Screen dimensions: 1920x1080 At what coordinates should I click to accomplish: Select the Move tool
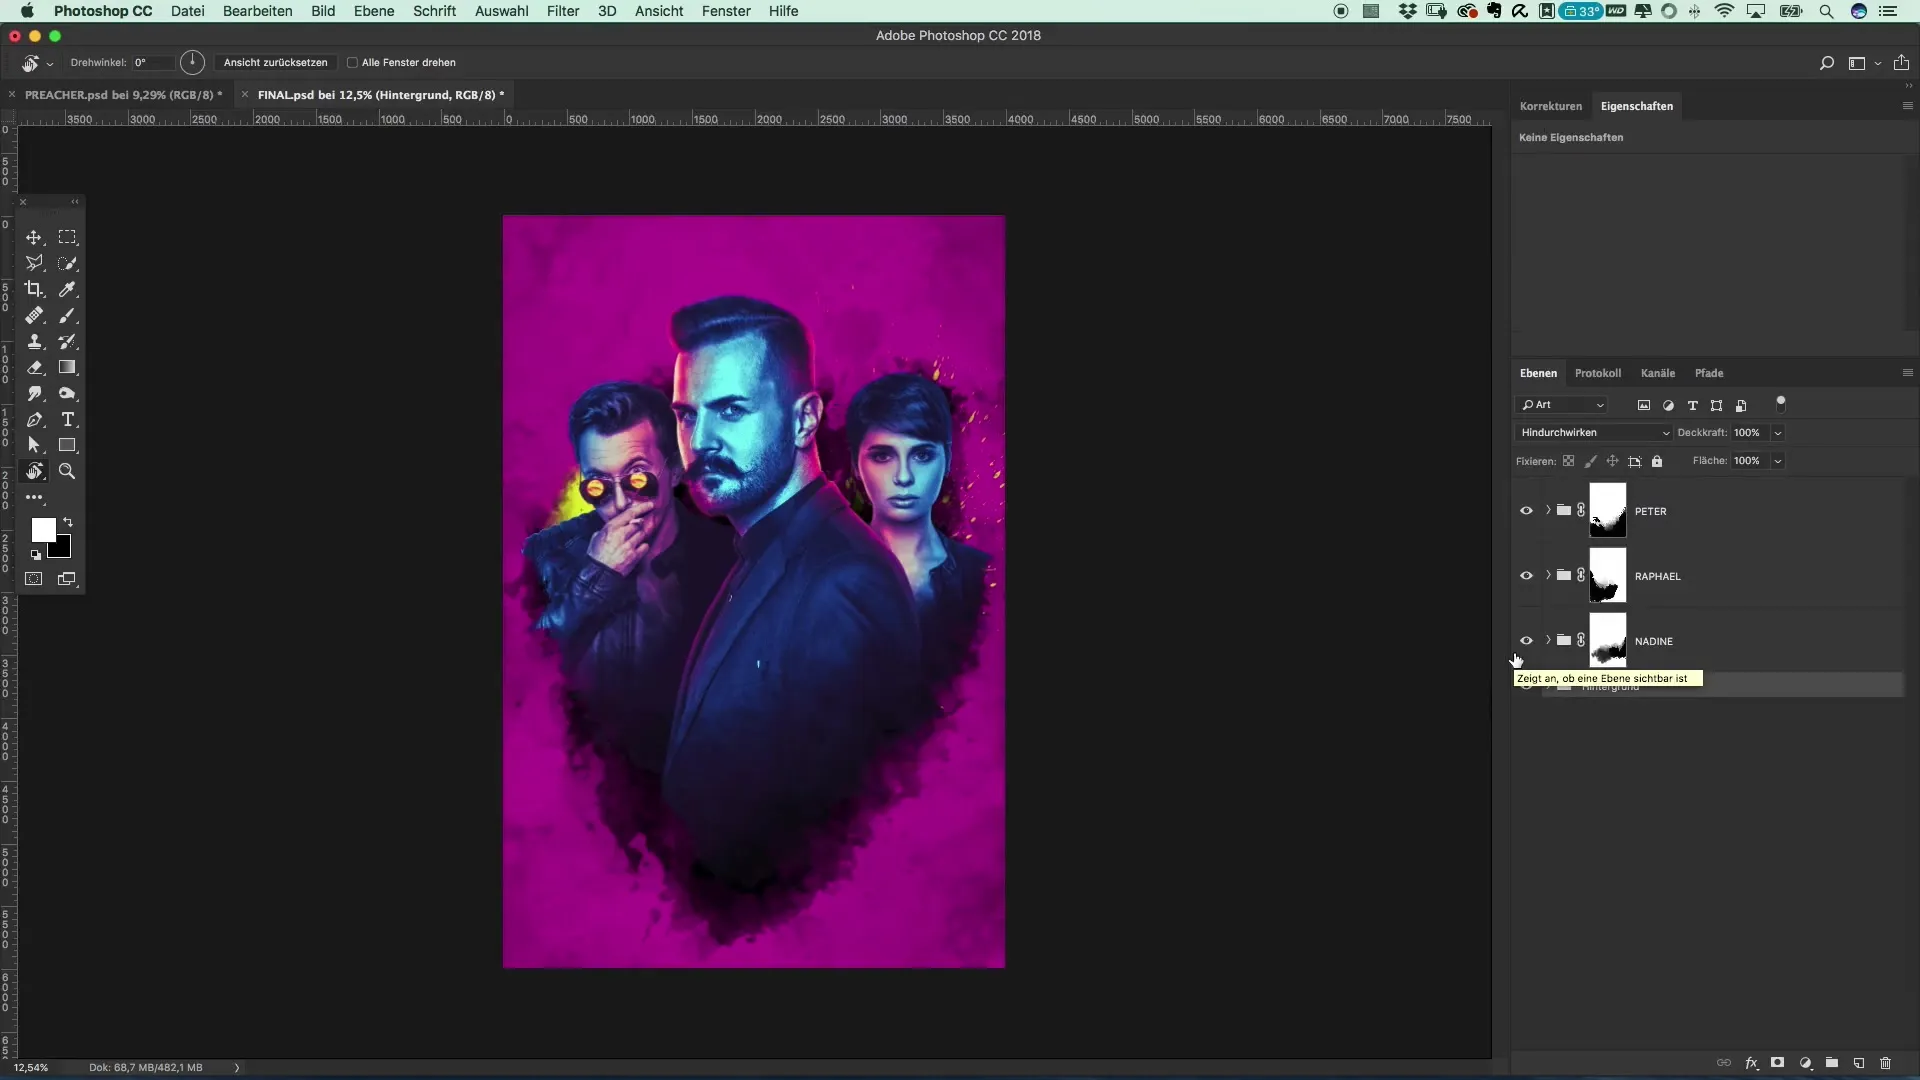tap(34, 237)
